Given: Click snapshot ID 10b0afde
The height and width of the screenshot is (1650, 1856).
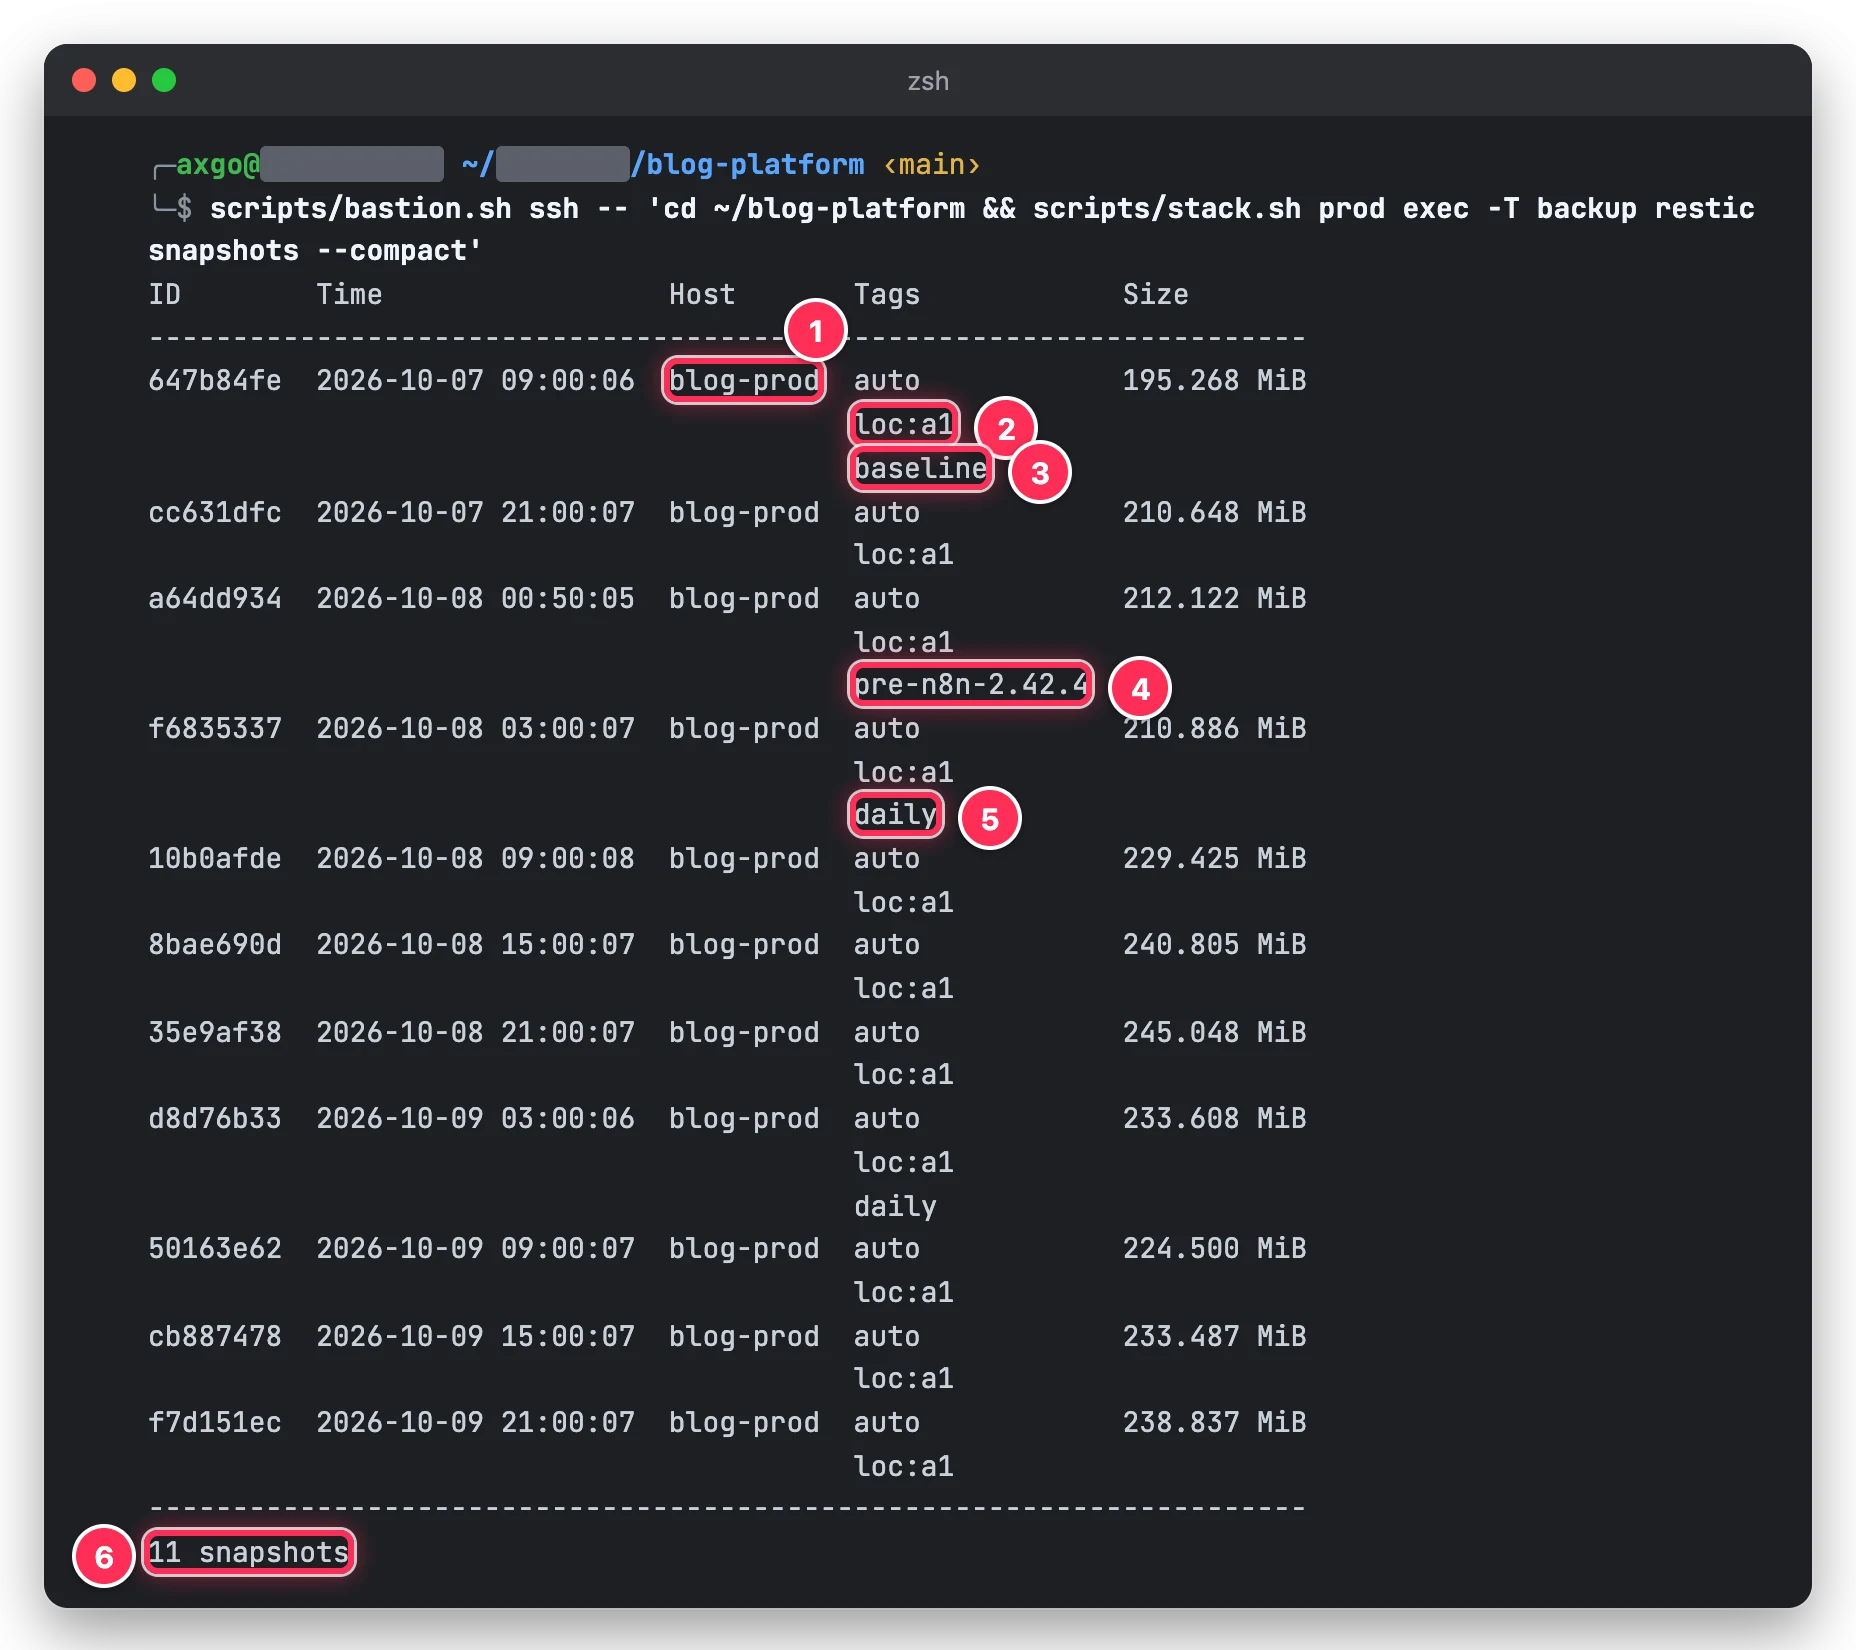Looking at the screenshot, I should (215, 858).
